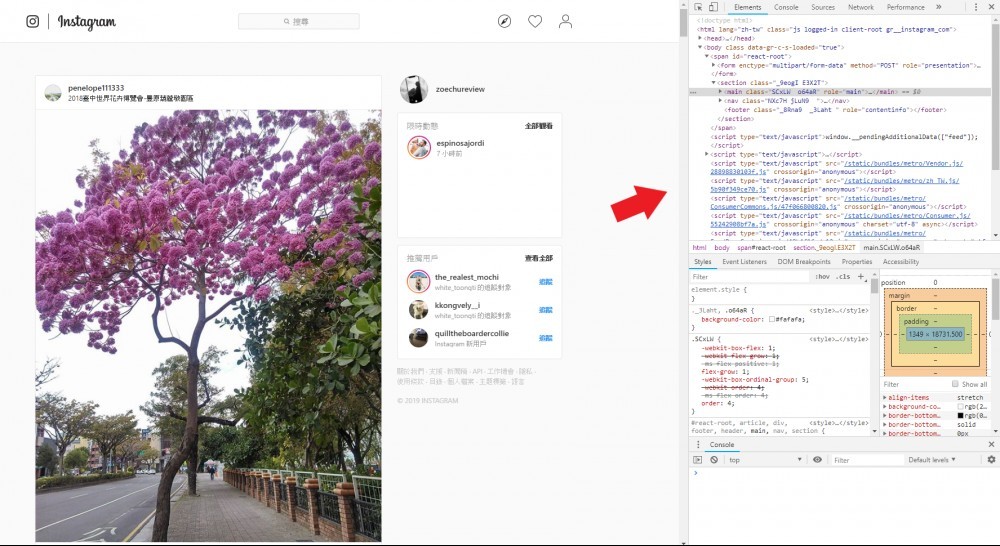Screen dimensions: 1000x546
Task: Enable the Show all checkbox
Action: 955,384
